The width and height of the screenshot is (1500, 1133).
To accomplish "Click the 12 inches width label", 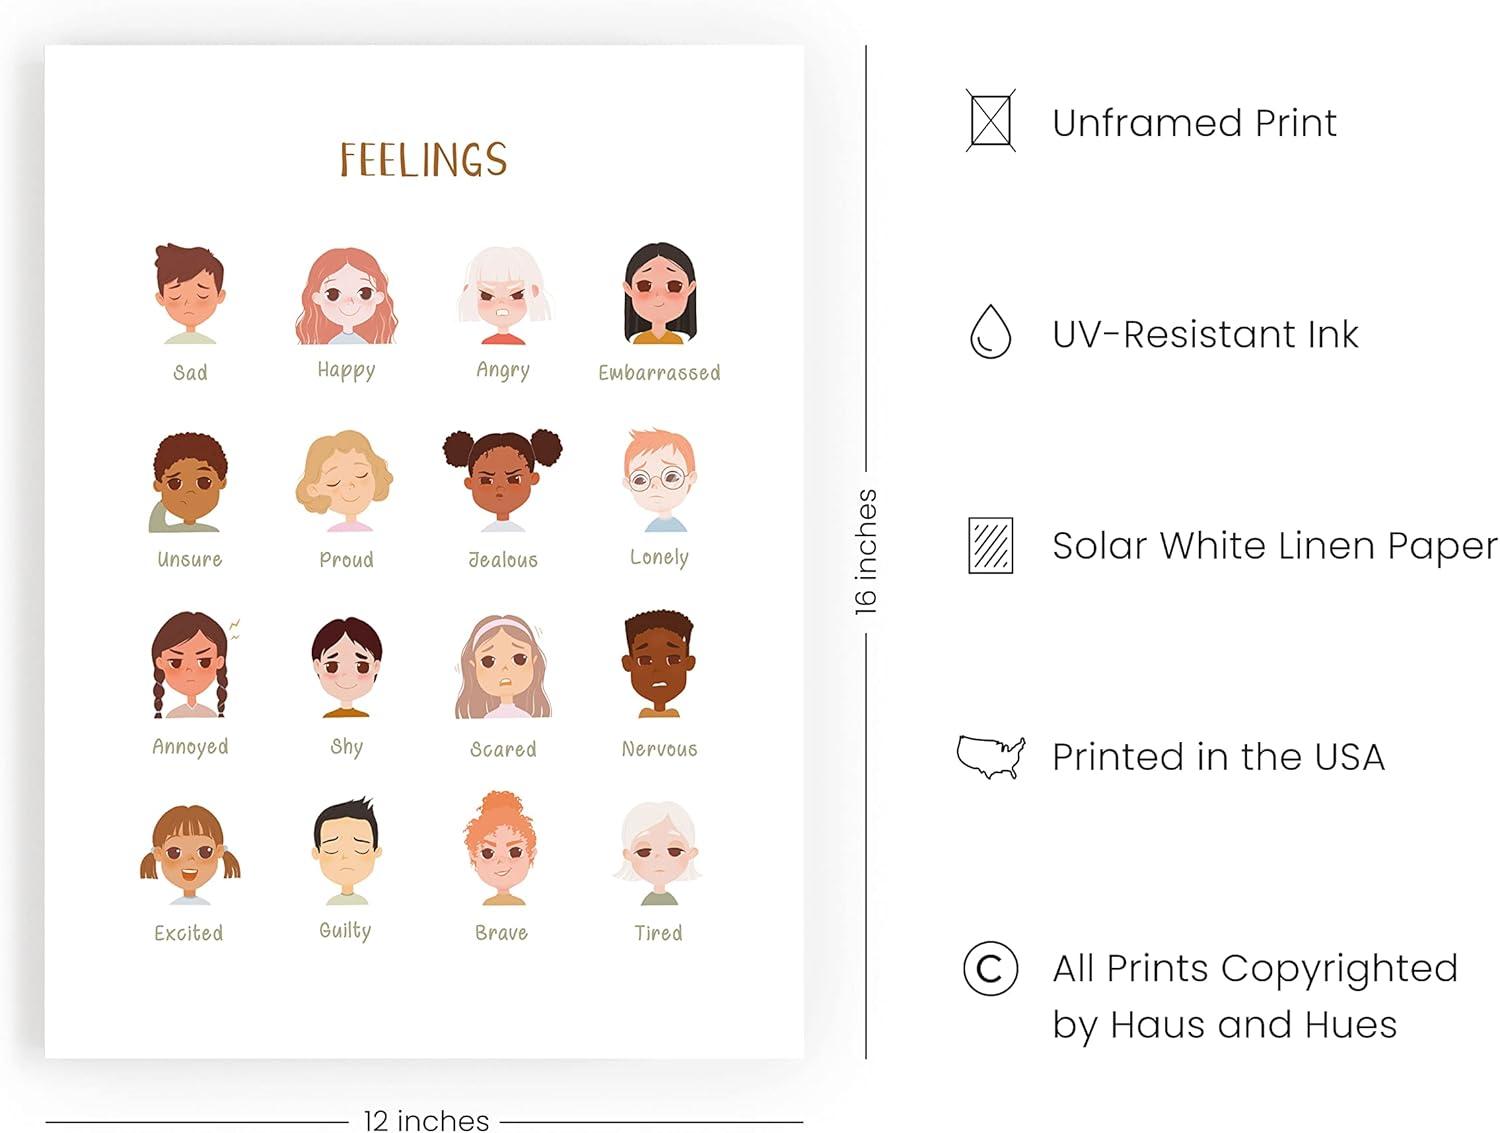I will 426,1120.
